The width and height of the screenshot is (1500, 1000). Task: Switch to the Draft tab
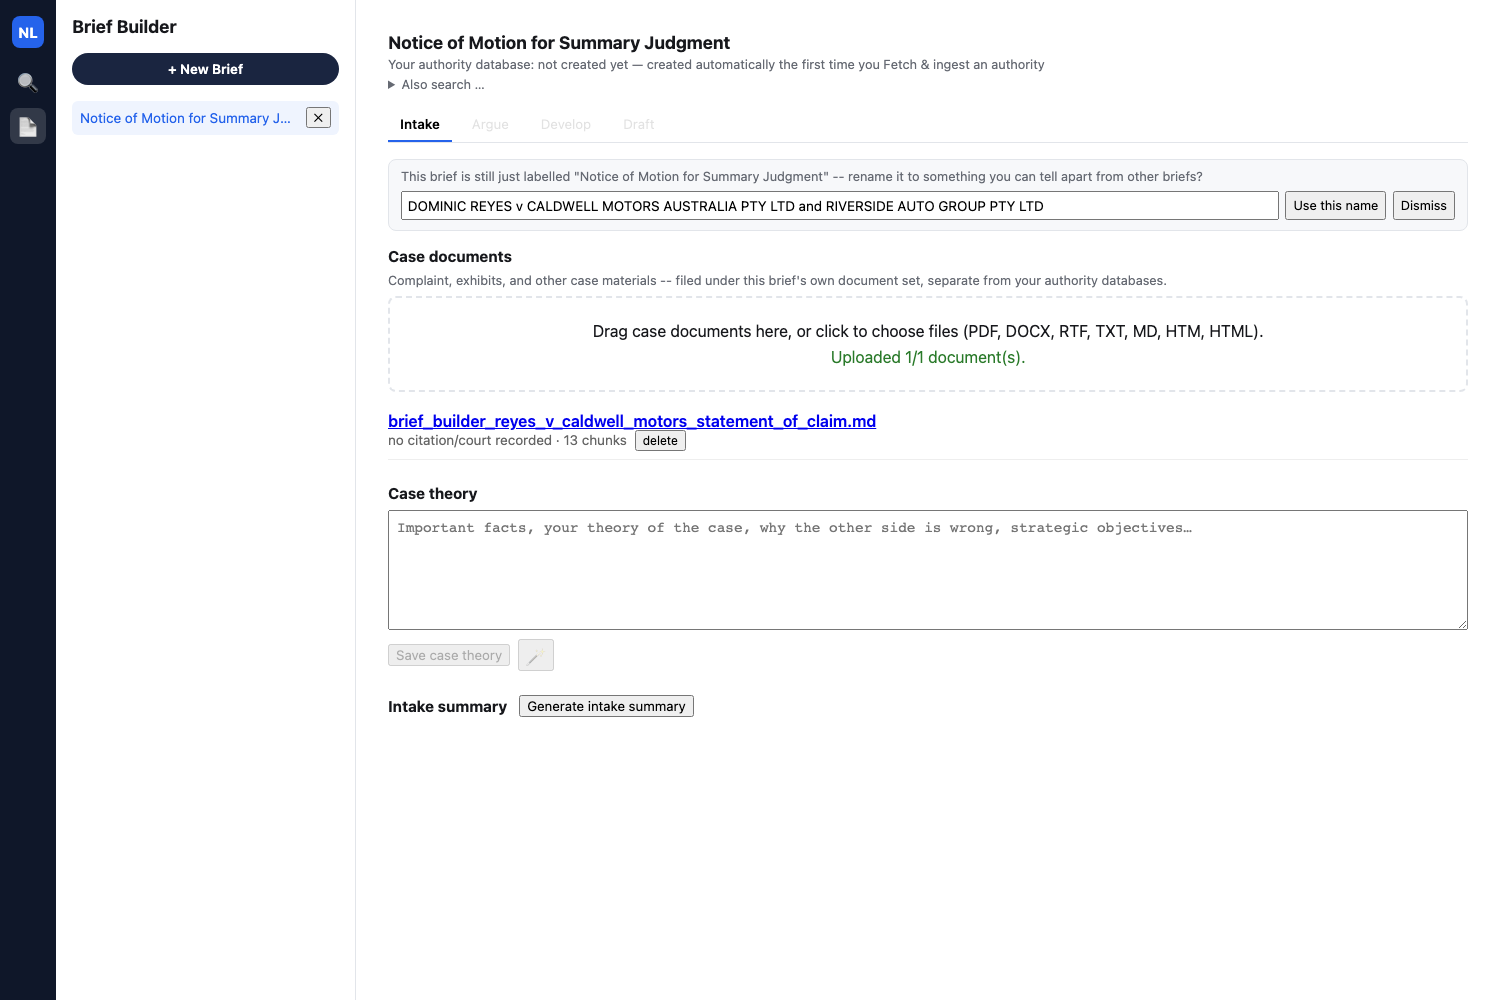pos(639,125)
